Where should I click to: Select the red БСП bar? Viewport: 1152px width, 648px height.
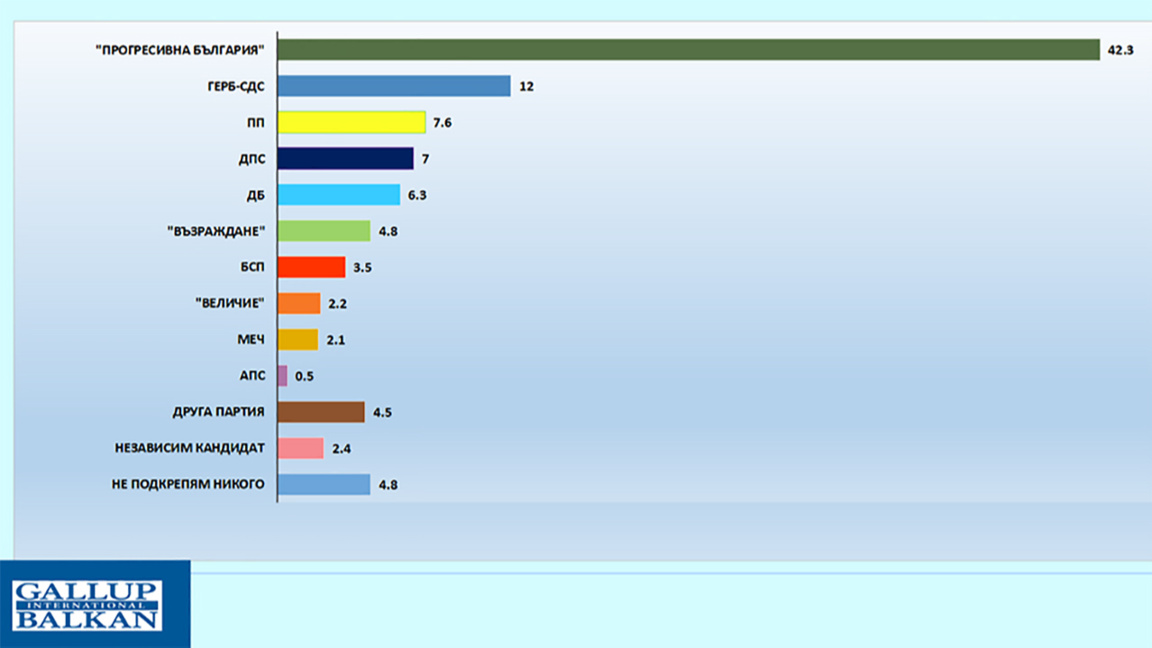312,267
